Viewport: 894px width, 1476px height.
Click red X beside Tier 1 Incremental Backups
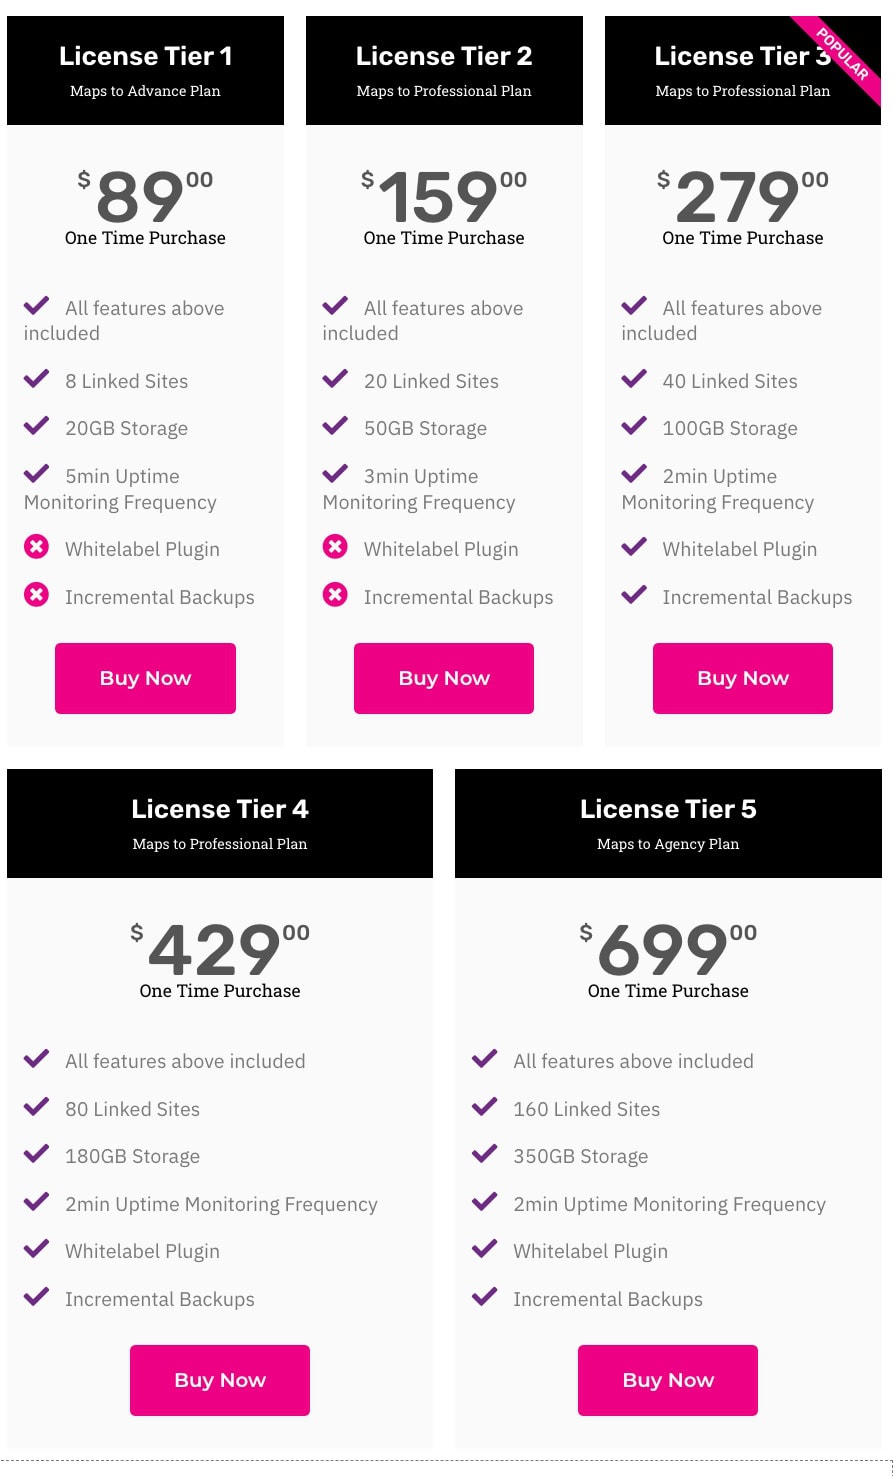click(36, 595)
